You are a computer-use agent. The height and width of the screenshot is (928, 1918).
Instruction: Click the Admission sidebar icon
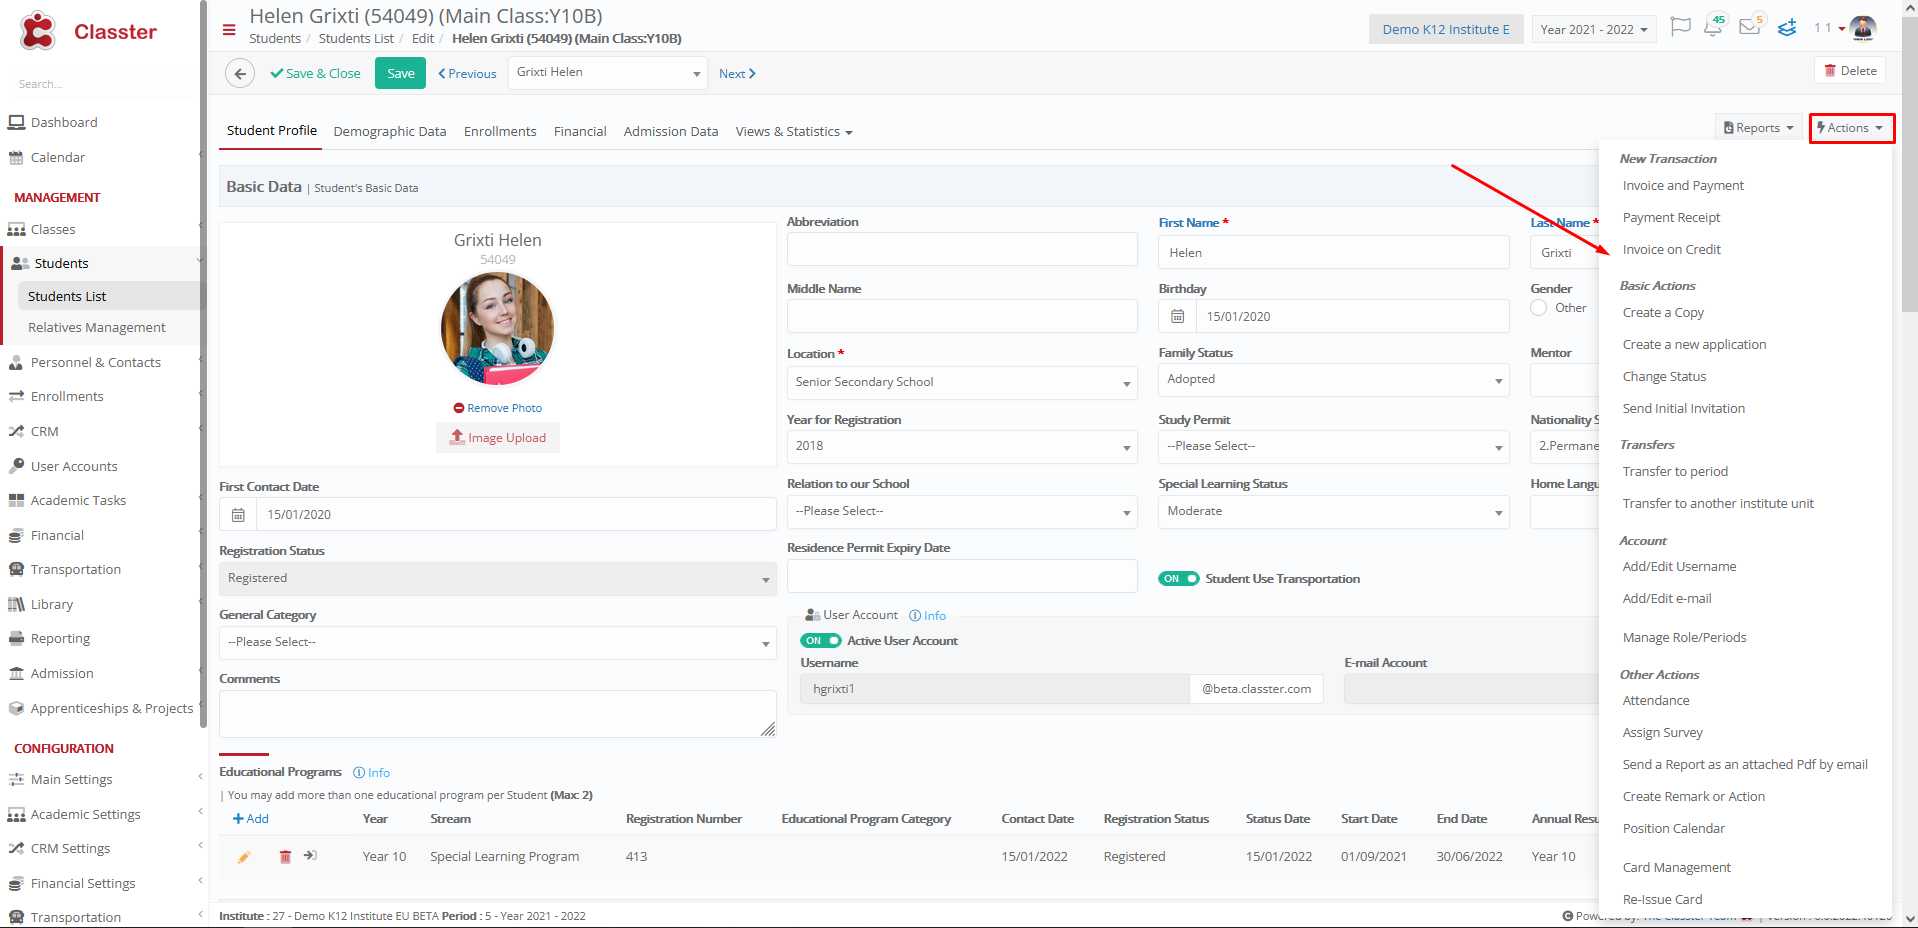pos(16,673)
